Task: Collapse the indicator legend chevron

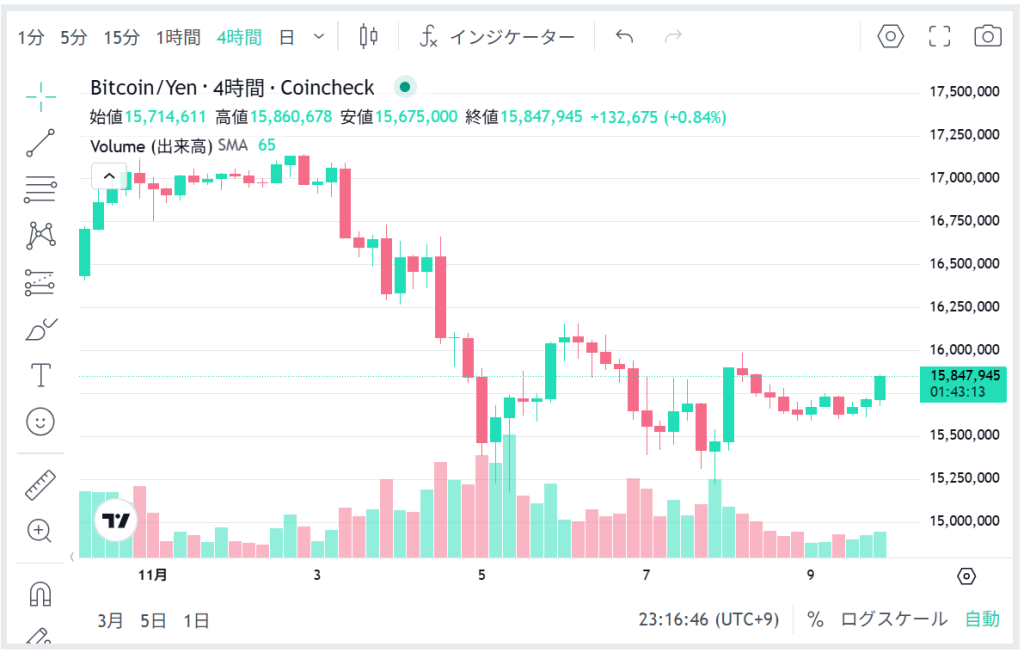Action: coord(109,177)
